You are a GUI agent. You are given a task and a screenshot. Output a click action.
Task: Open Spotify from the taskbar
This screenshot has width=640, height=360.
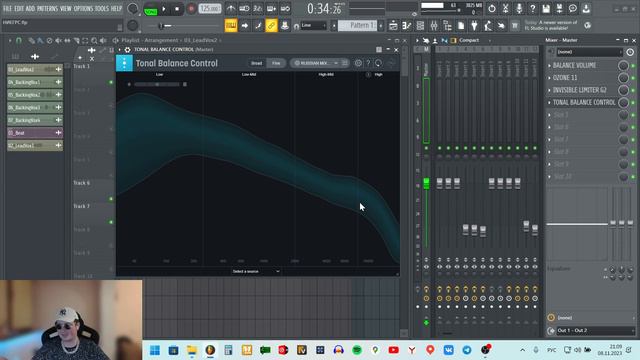357,350
